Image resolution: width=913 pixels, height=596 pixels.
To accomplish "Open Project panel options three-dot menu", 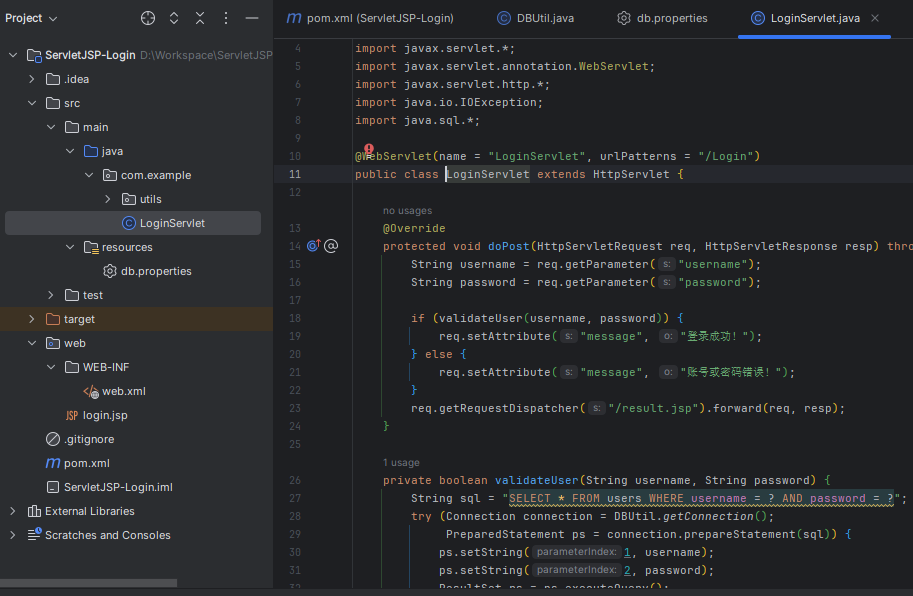I will (226, 18).
